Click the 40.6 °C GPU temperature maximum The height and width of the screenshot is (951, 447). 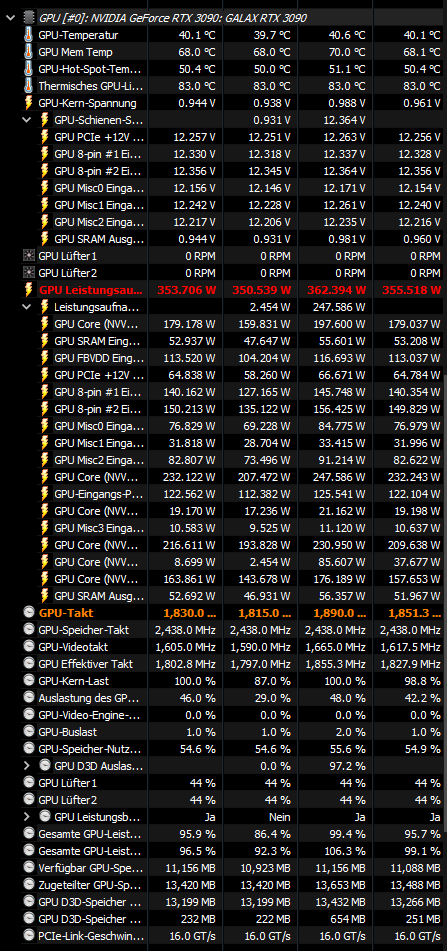(x=348, y=35)
